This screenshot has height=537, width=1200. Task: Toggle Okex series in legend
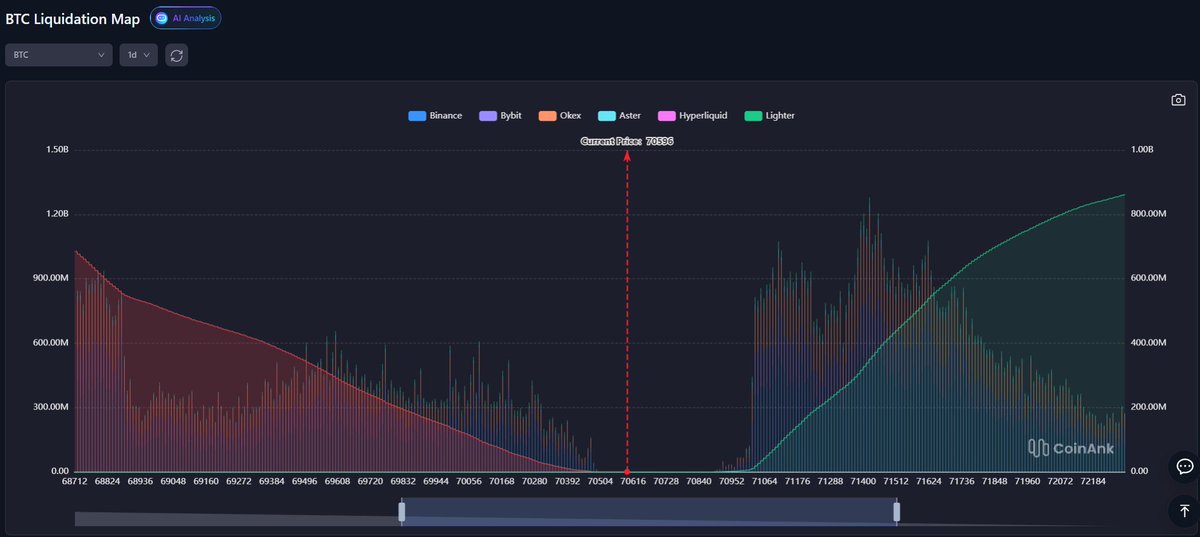(561, 116)
